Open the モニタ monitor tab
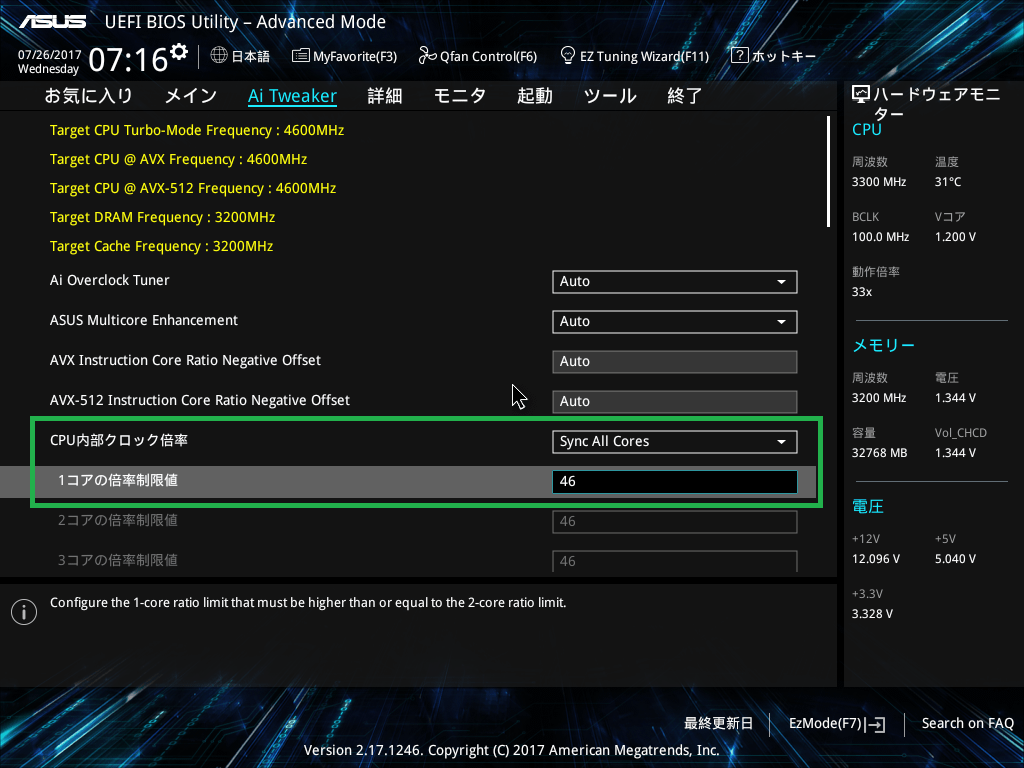Image resolution: width=1024 pixels, height=768 pixels. pos(460,96)
